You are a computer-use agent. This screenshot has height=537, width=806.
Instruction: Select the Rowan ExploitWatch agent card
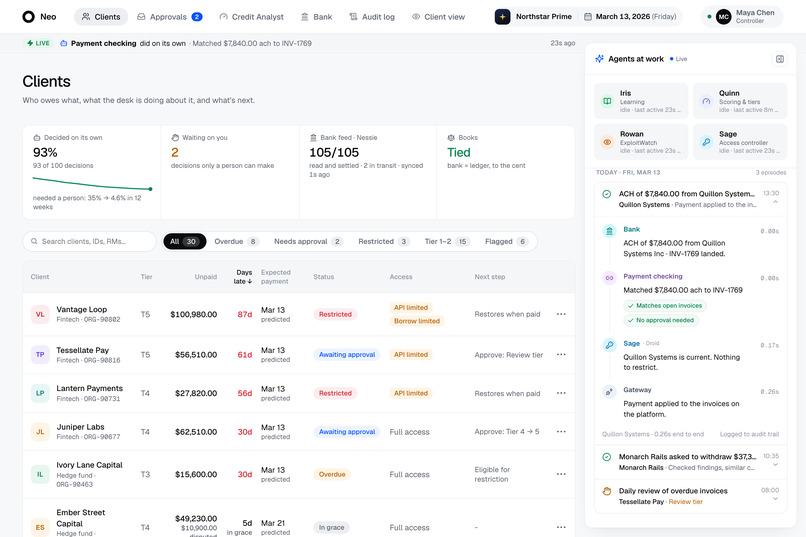coord(641,142)
